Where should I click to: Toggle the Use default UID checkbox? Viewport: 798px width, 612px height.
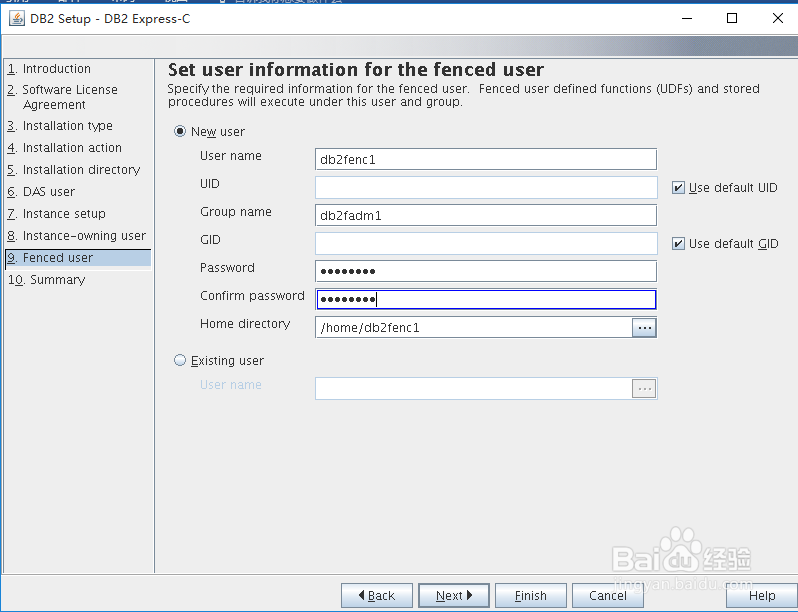(678, 188)
